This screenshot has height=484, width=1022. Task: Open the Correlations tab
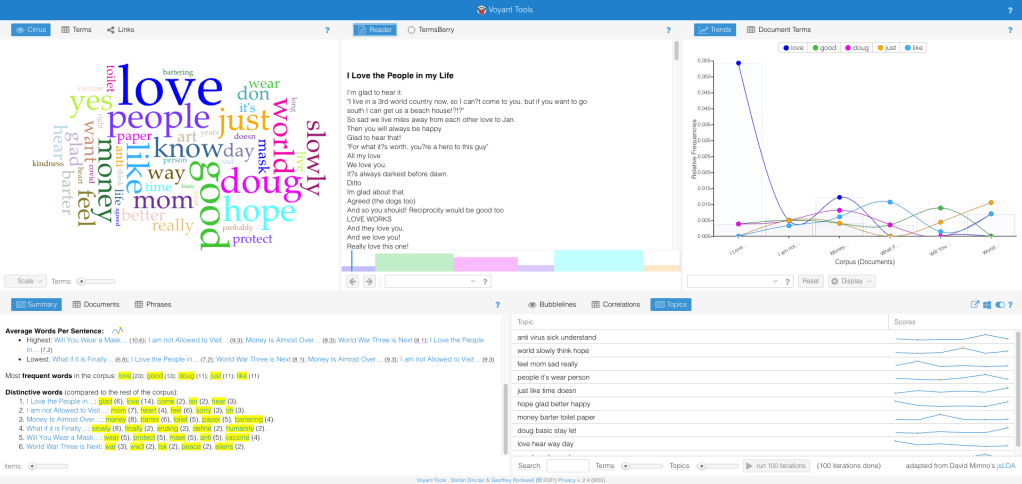pyautogui.click(x=616, y=304)
